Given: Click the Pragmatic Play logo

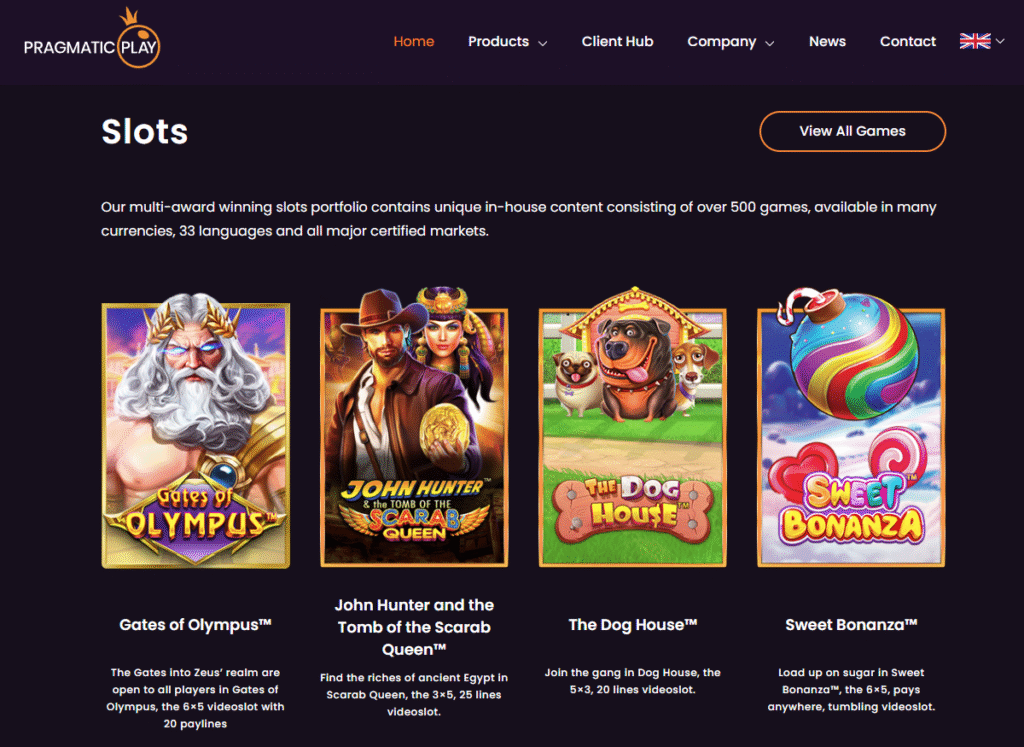Looking at the screenshot, I should [92, 38].
